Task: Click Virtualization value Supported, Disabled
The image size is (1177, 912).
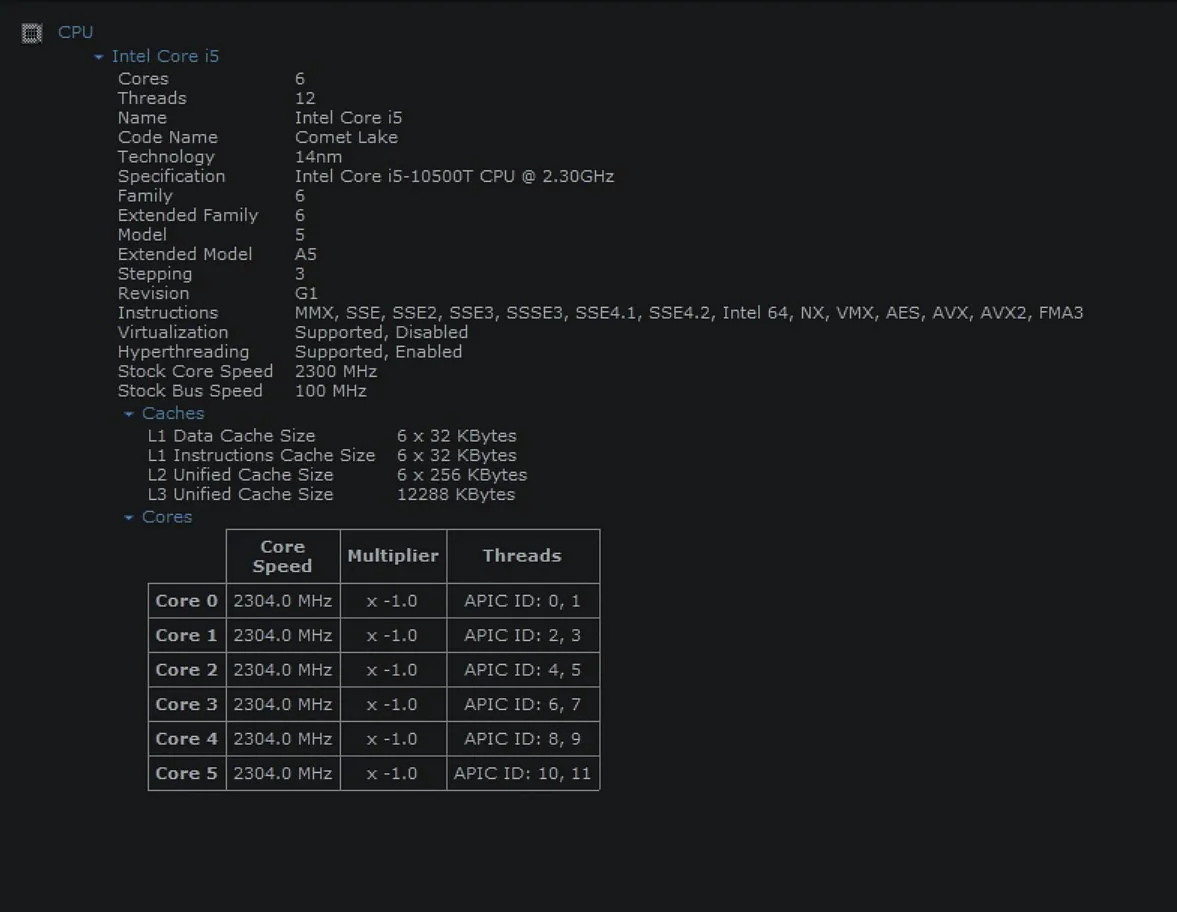Action: click(x=381, y=333)
